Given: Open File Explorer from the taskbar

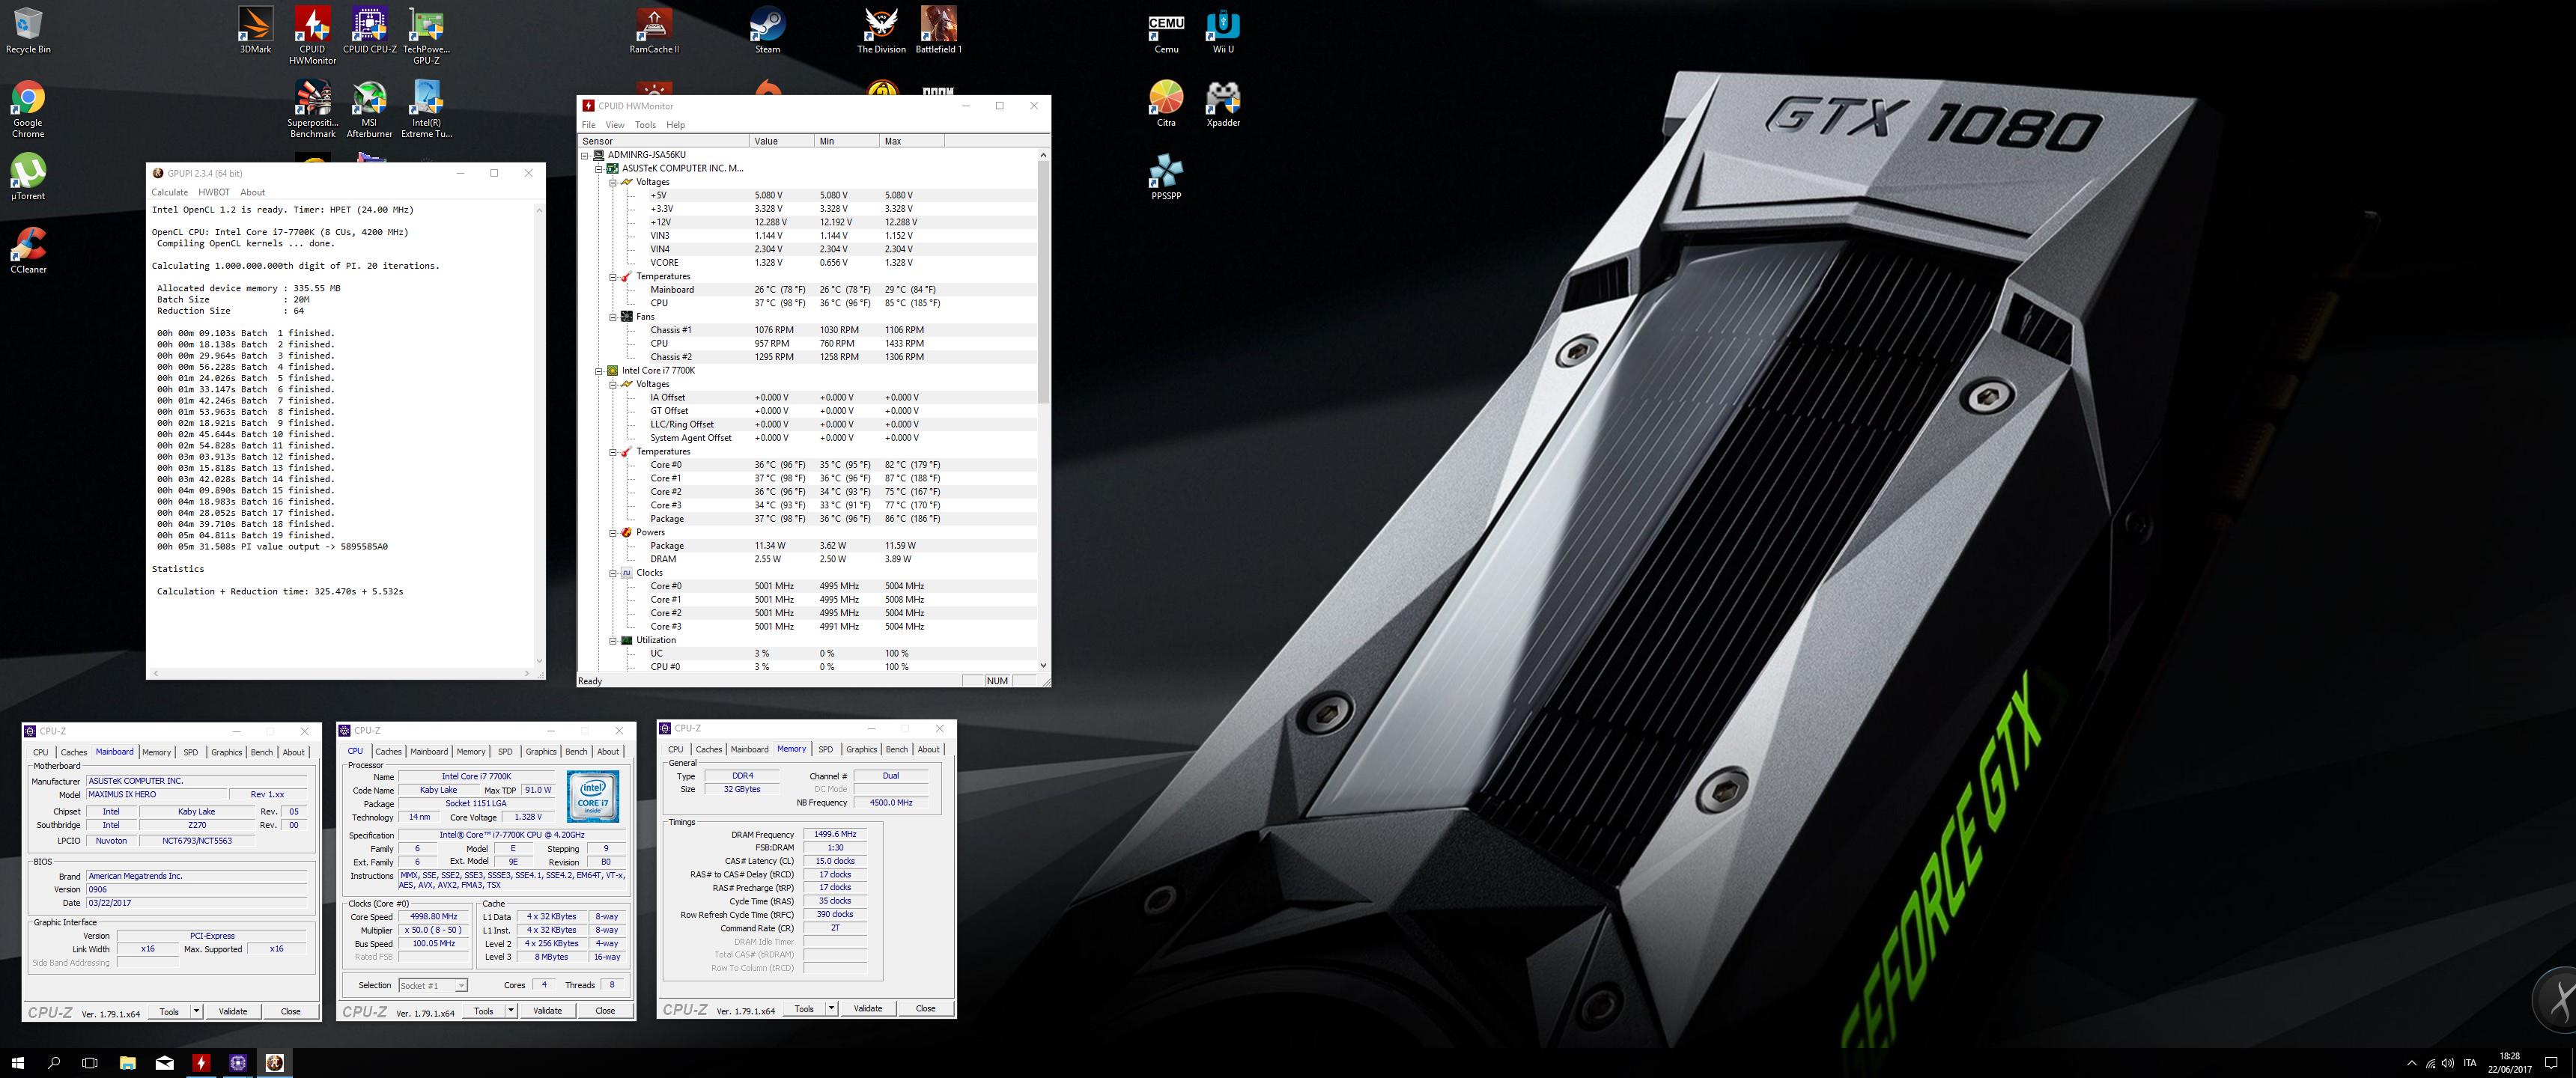Looking at the screenshot, I should 127,1063.
